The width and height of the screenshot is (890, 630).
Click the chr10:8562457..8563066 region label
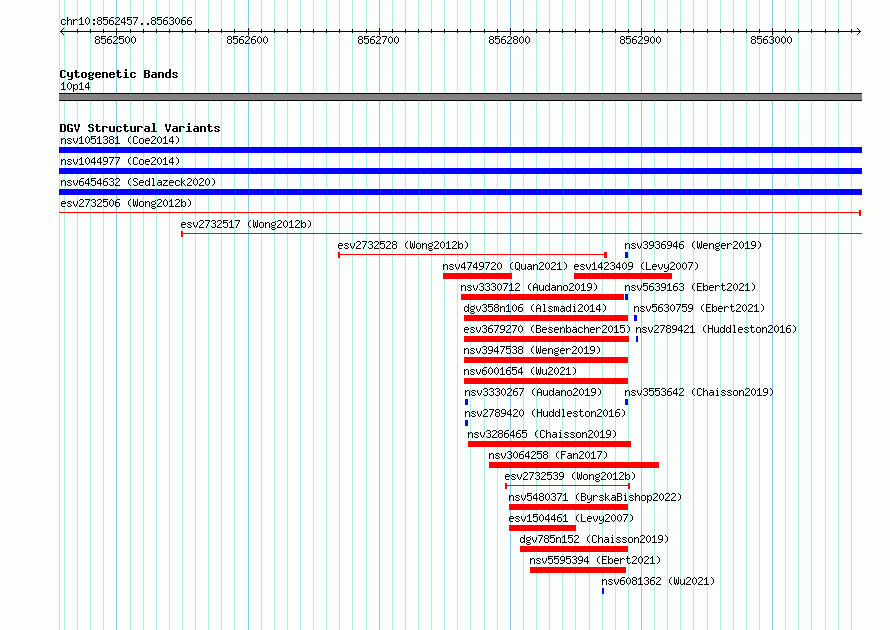point(126,21)
